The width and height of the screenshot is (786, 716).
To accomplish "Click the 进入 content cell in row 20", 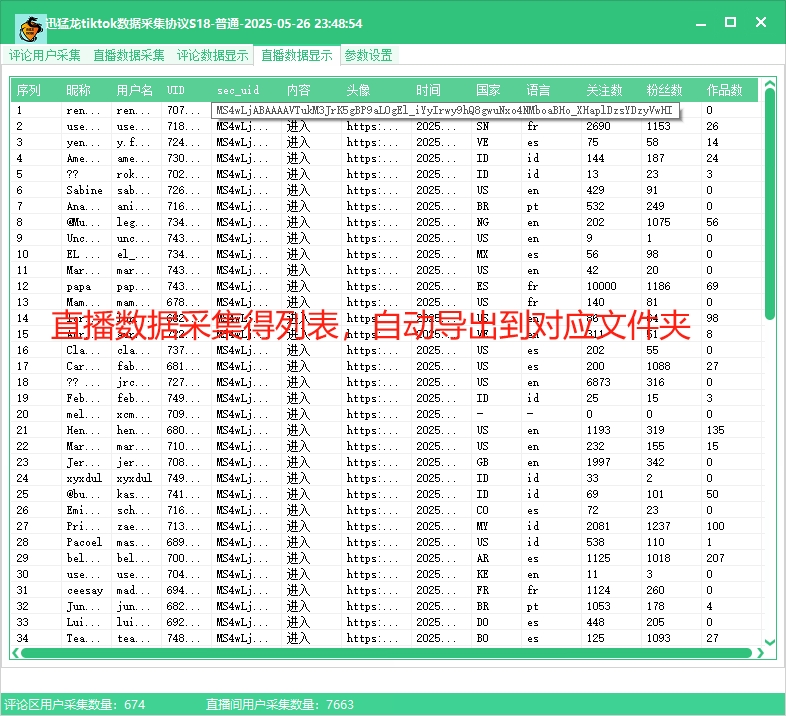I will (298, 414).
